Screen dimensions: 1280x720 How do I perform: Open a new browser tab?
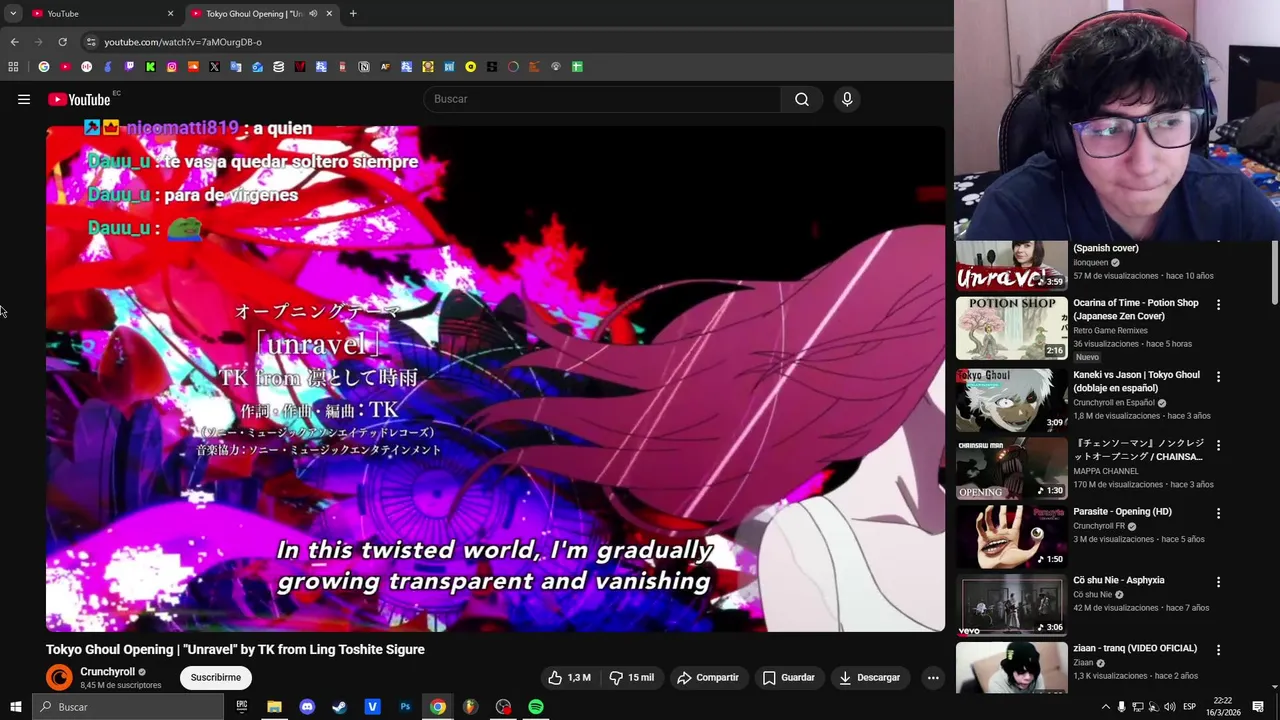(353, 14)
